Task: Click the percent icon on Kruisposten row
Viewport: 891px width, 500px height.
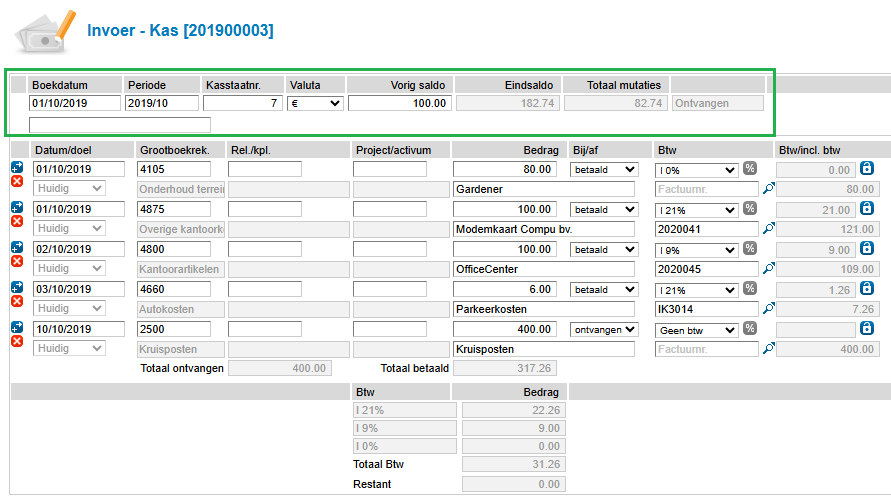Action: (x=750, y=329)
